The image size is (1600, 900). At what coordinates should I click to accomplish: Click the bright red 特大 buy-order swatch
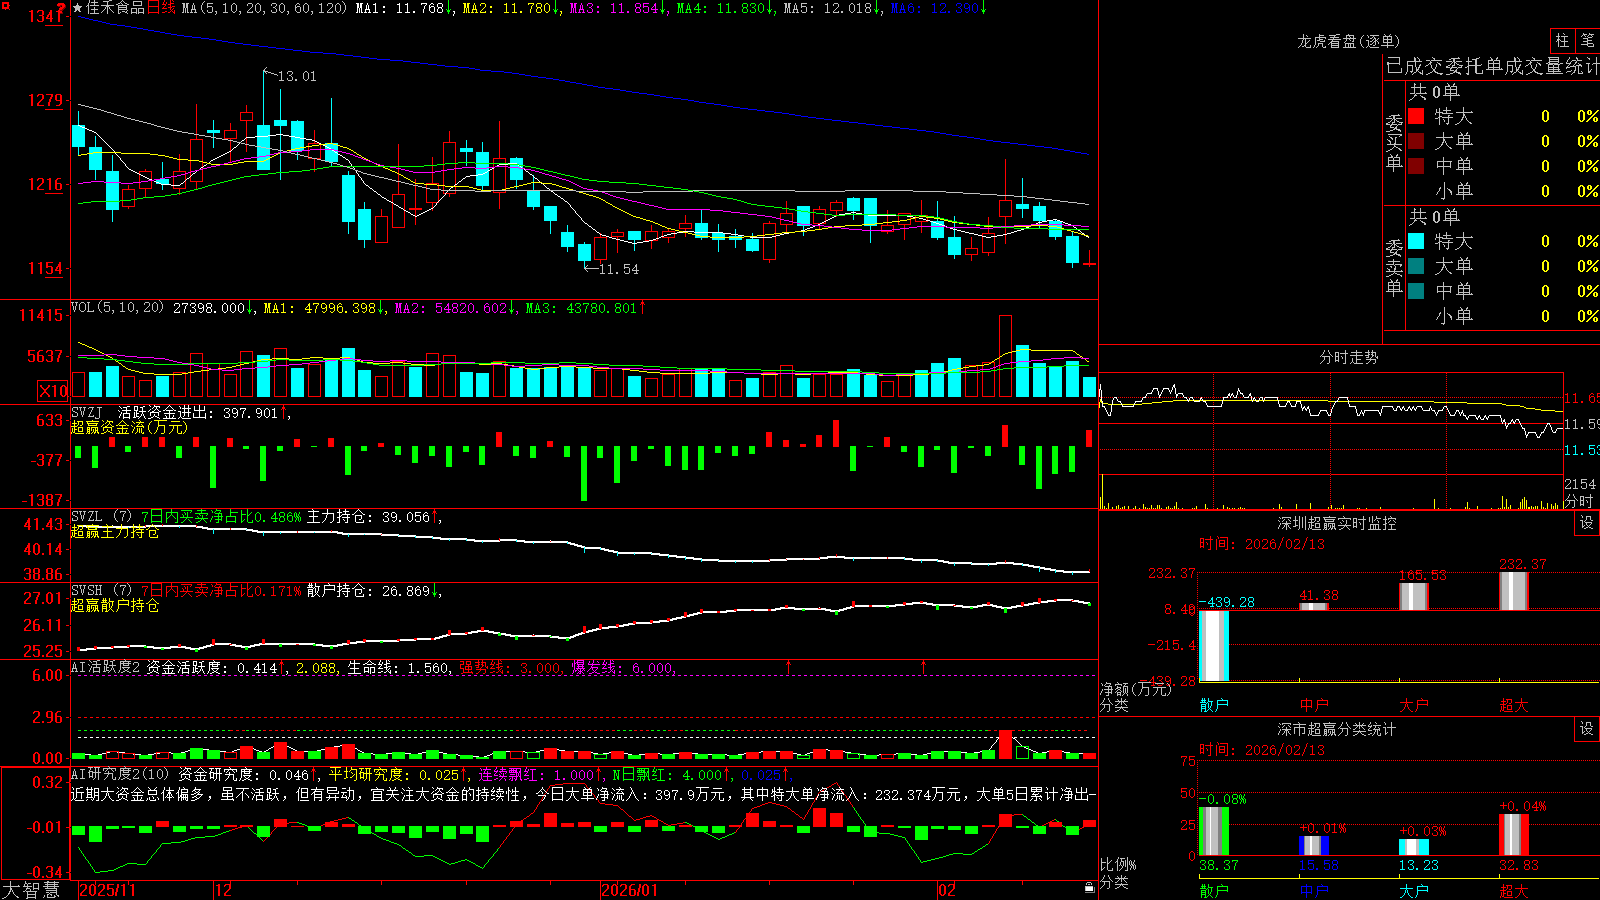click(1416, 116)
